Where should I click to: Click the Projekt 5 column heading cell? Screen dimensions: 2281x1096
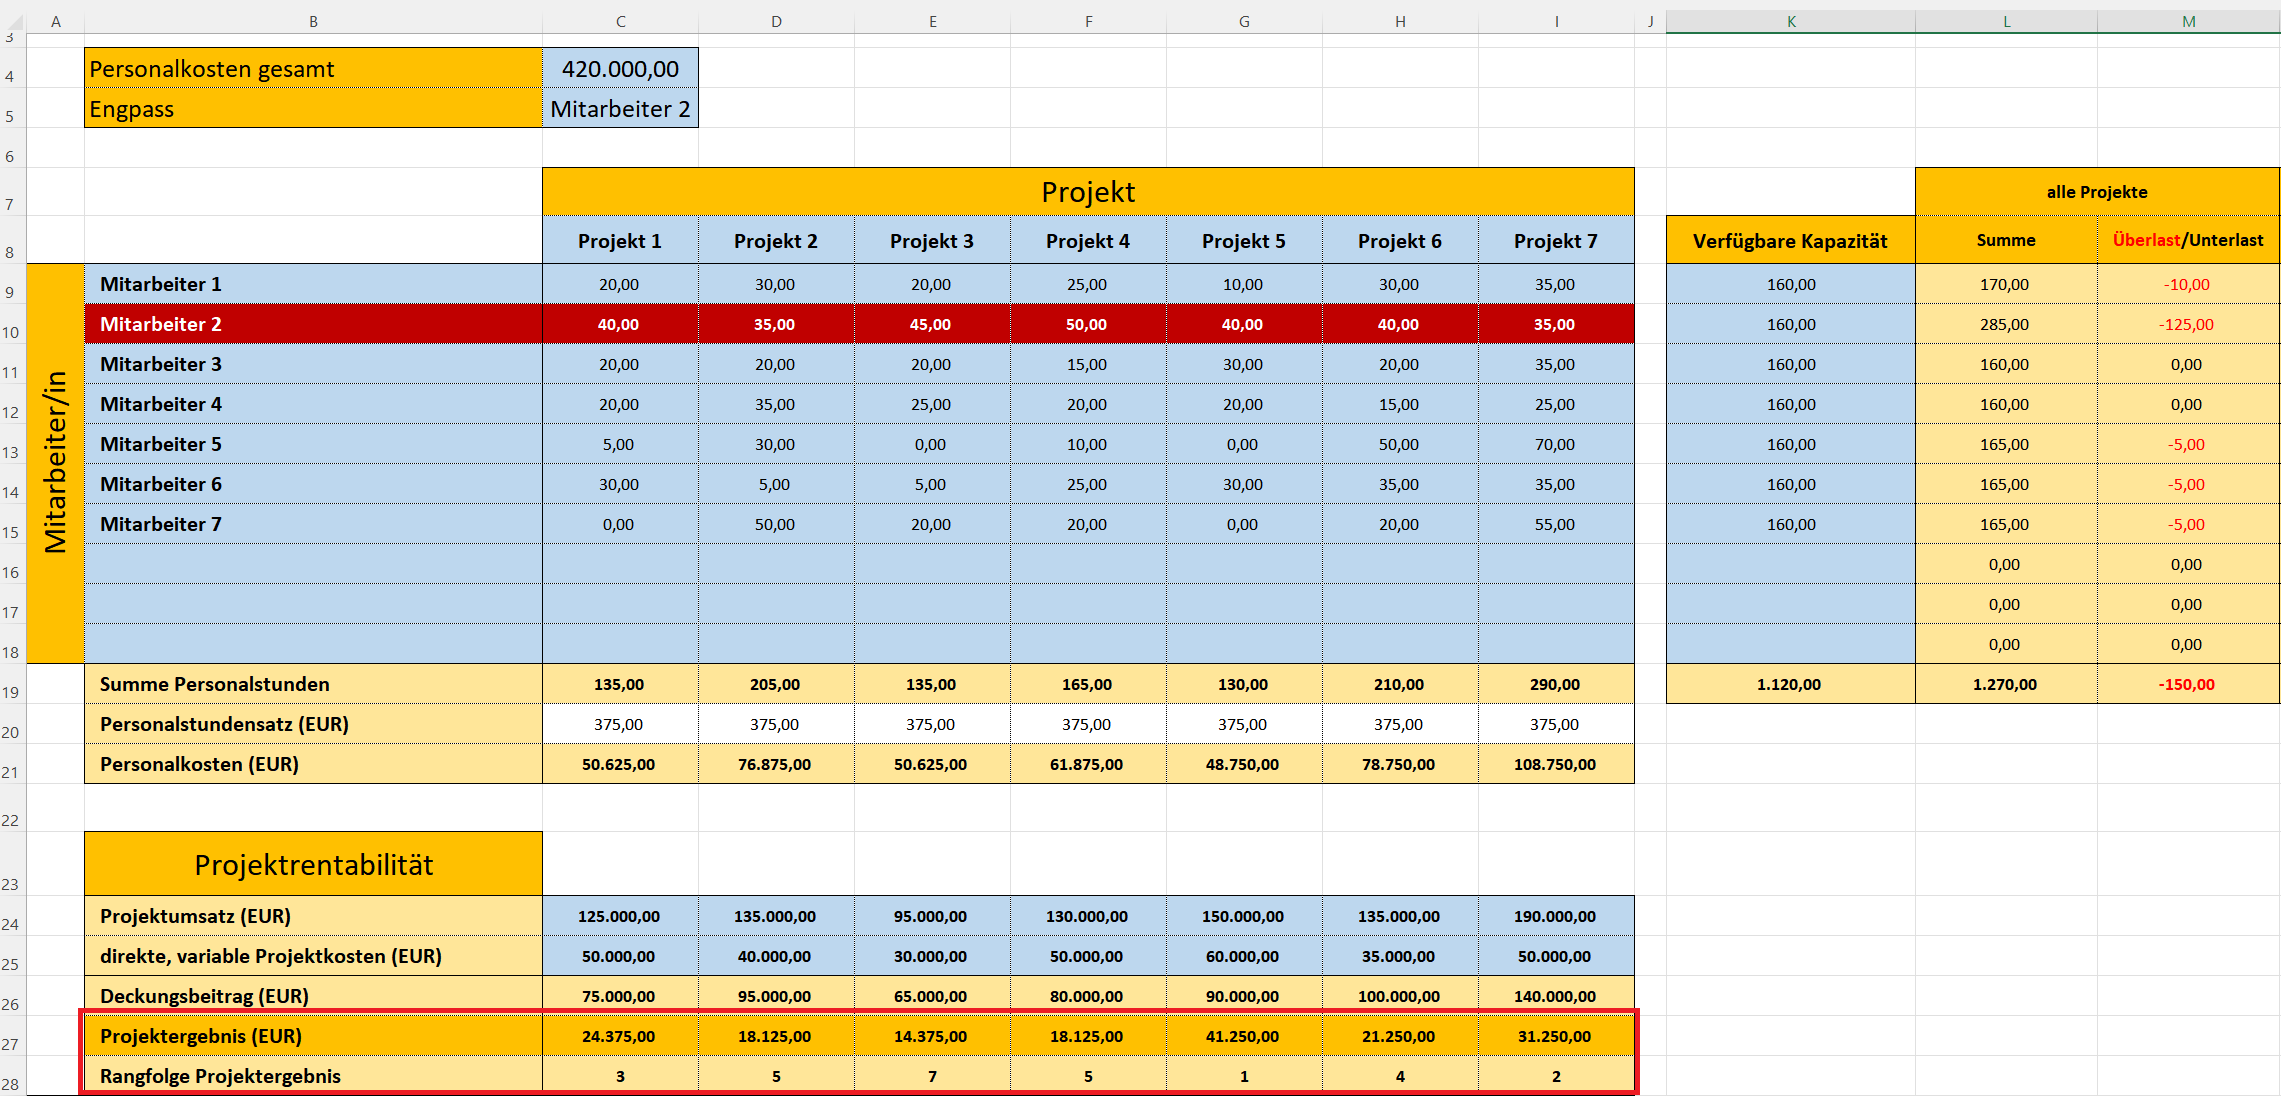pyautogui.click(x=1243, y=241)
